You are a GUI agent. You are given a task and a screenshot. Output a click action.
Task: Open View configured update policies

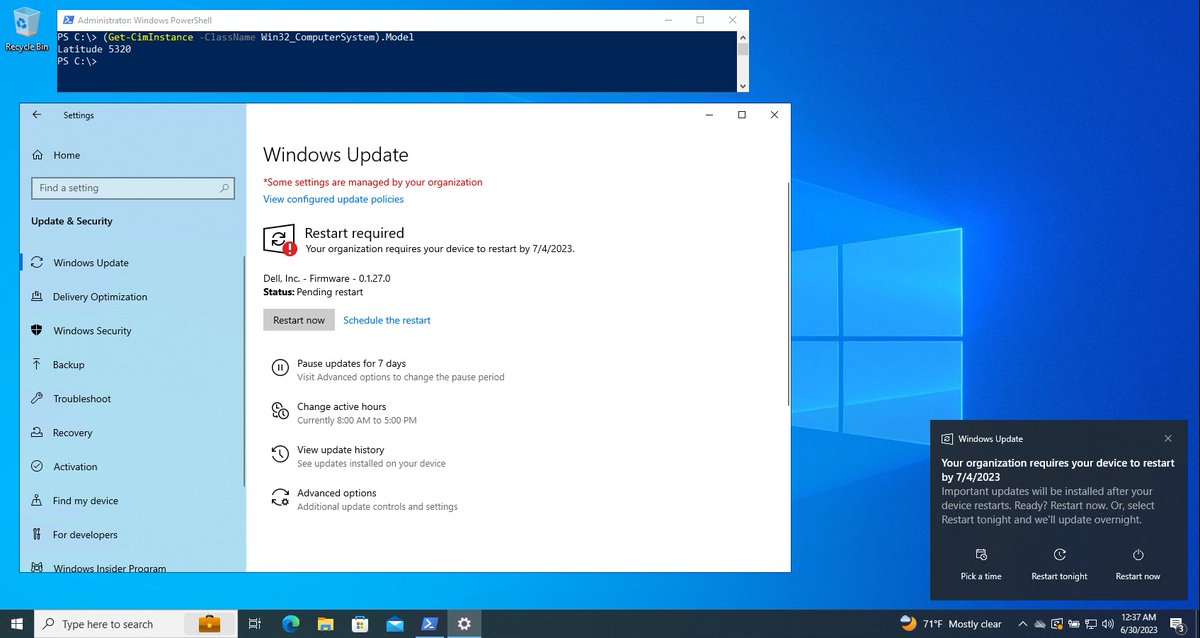(x=333, y=199)
